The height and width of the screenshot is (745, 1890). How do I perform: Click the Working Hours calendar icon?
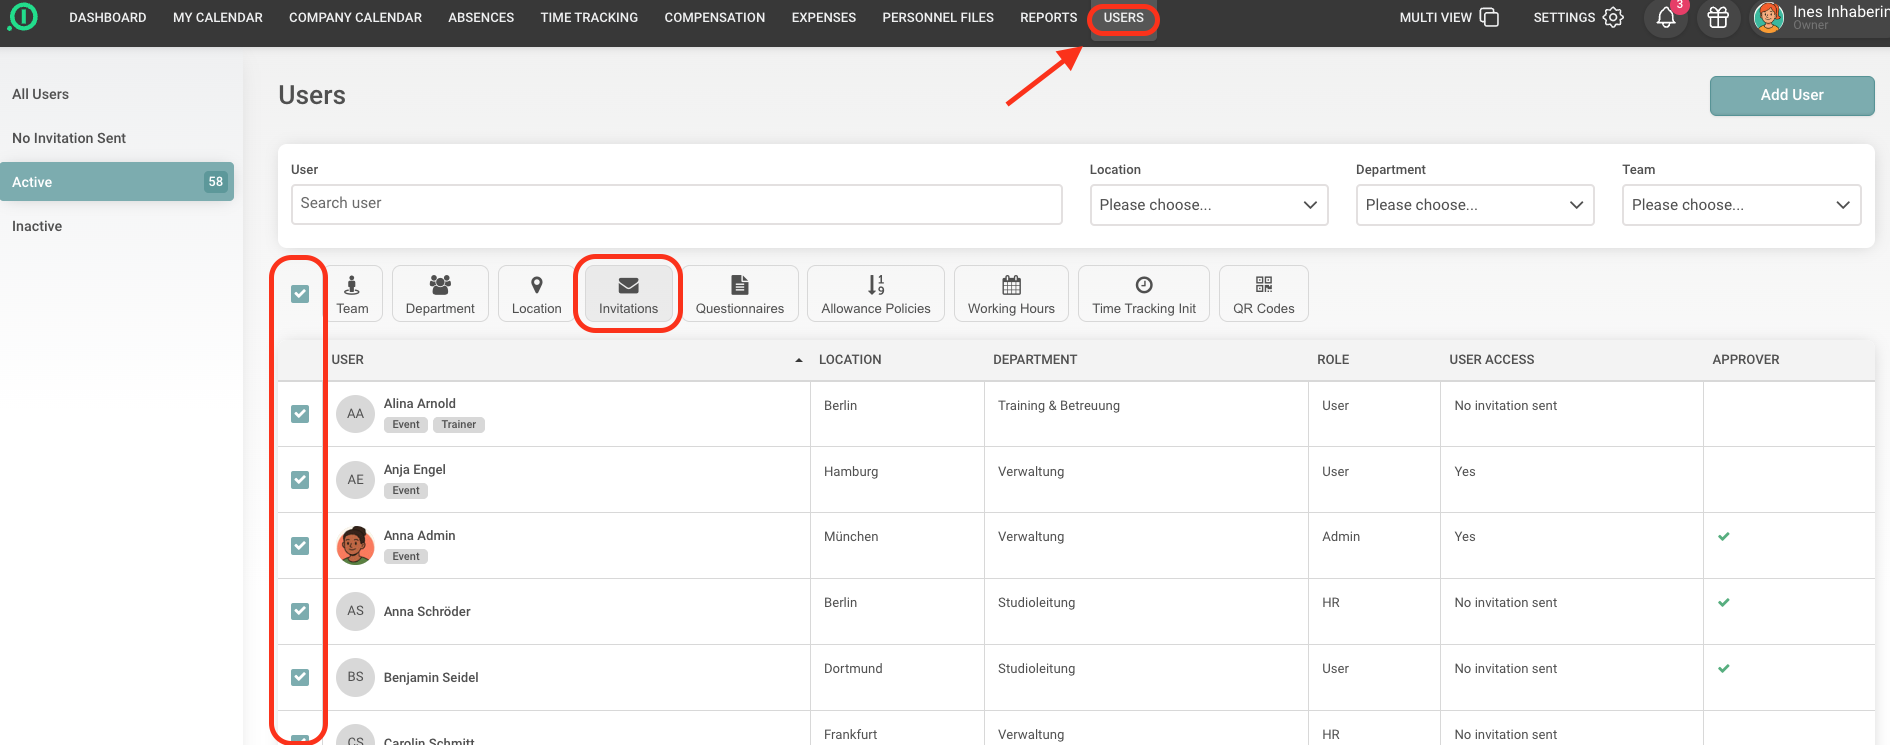(1011, 285)
